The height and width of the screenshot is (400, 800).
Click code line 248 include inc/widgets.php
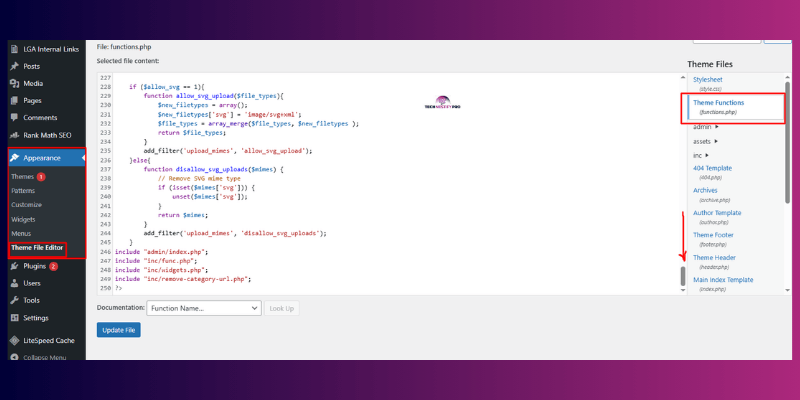[162, 270]
